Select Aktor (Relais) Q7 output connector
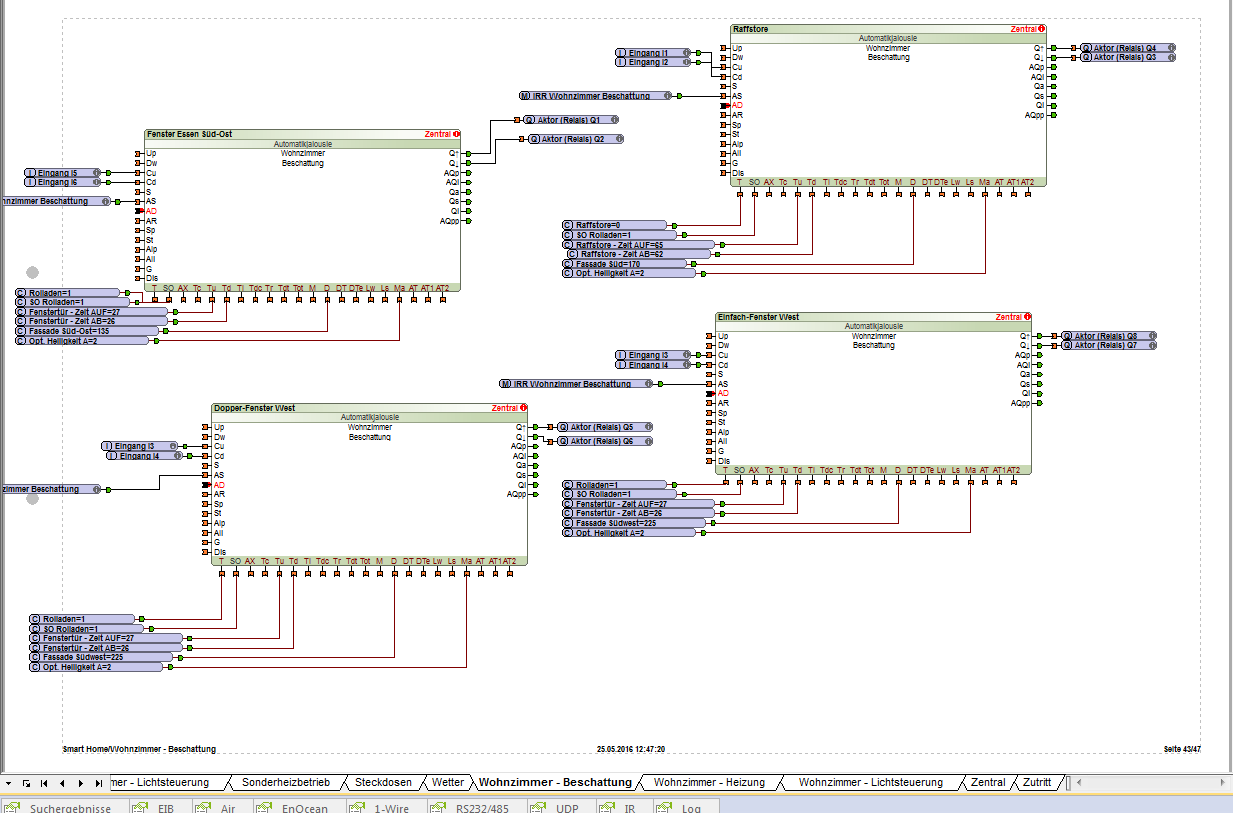Image resolution: width=1233 pixels, height=813 pixels. click(1108, 345)
